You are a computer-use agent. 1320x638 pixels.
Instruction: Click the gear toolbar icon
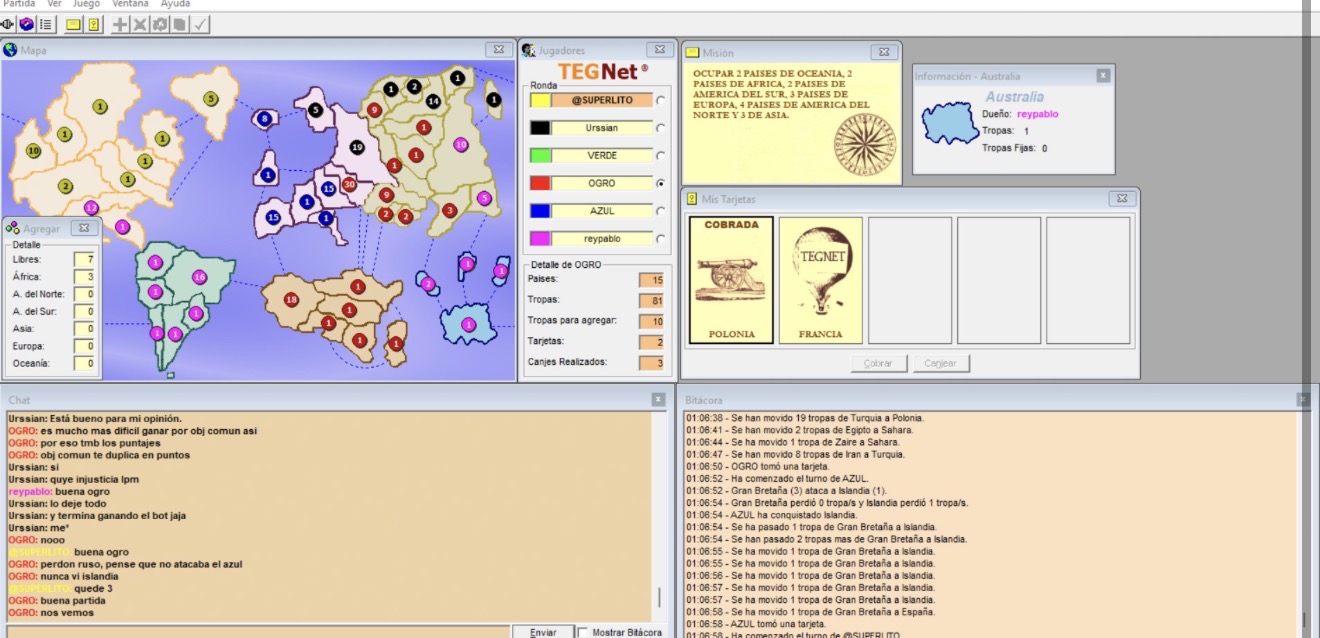159,24
